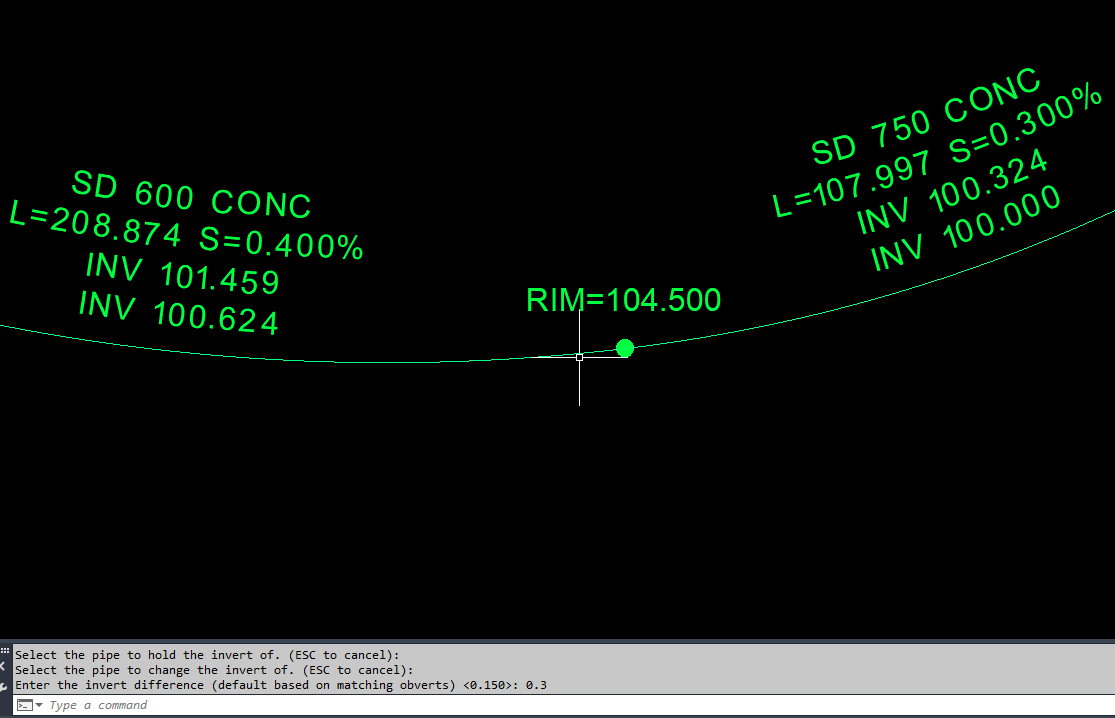Click 'Select the pipe to change' history line
Screen dimensions: 1115x718
pos(214,670)
